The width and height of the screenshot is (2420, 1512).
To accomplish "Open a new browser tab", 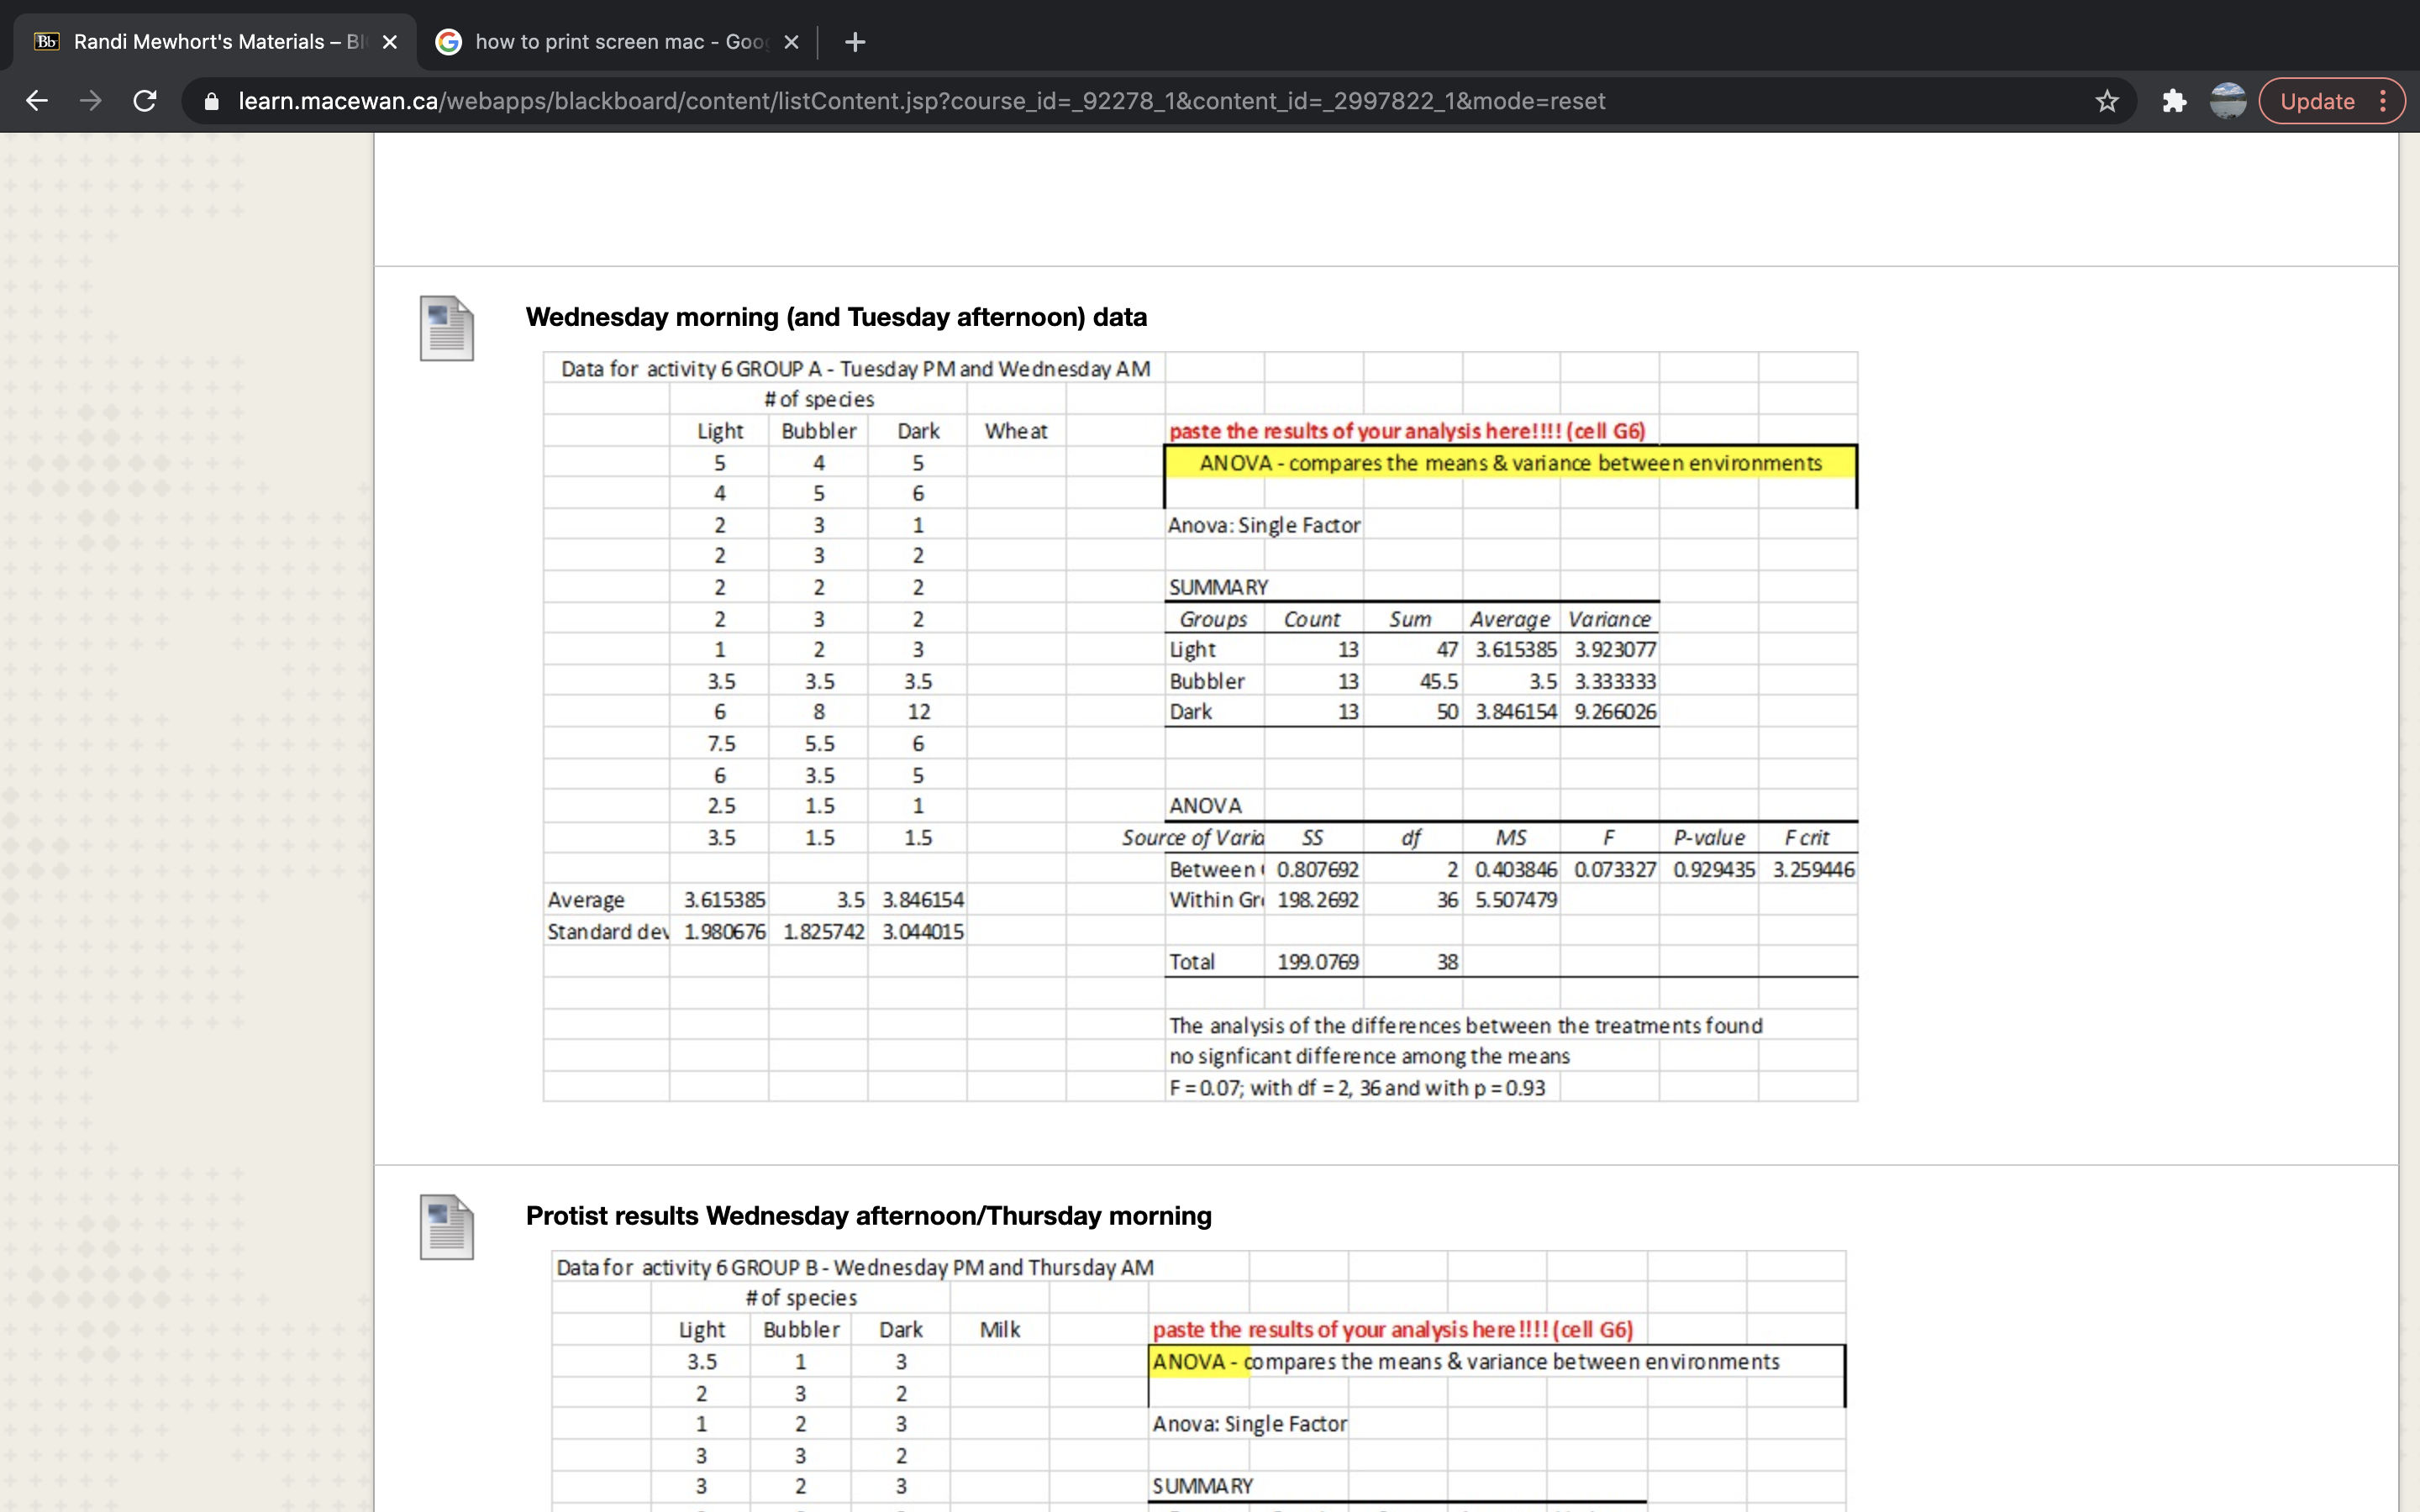I will [x=854, y=42].
